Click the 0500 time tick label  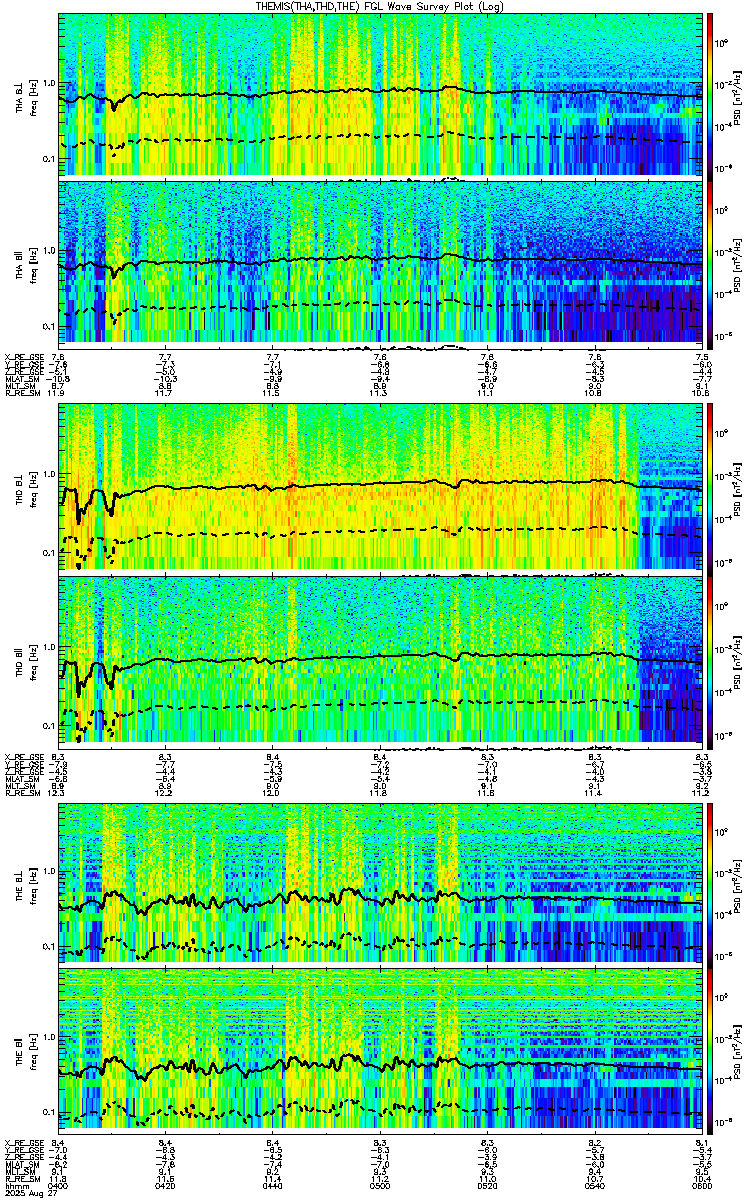tap(379, 1187)
